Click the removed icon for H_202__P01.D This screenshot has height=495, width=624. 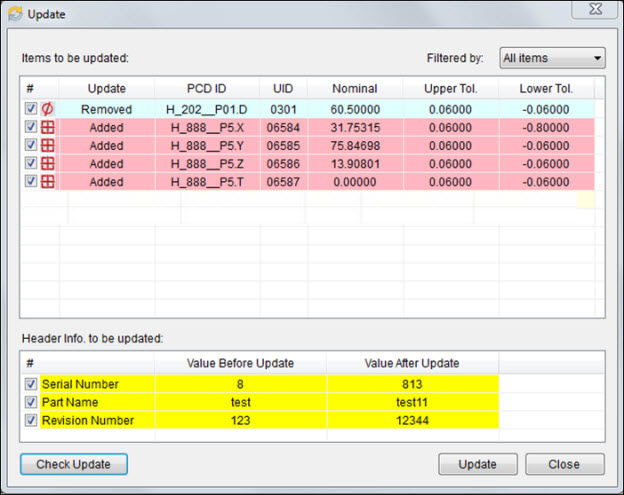click(46, 109)
